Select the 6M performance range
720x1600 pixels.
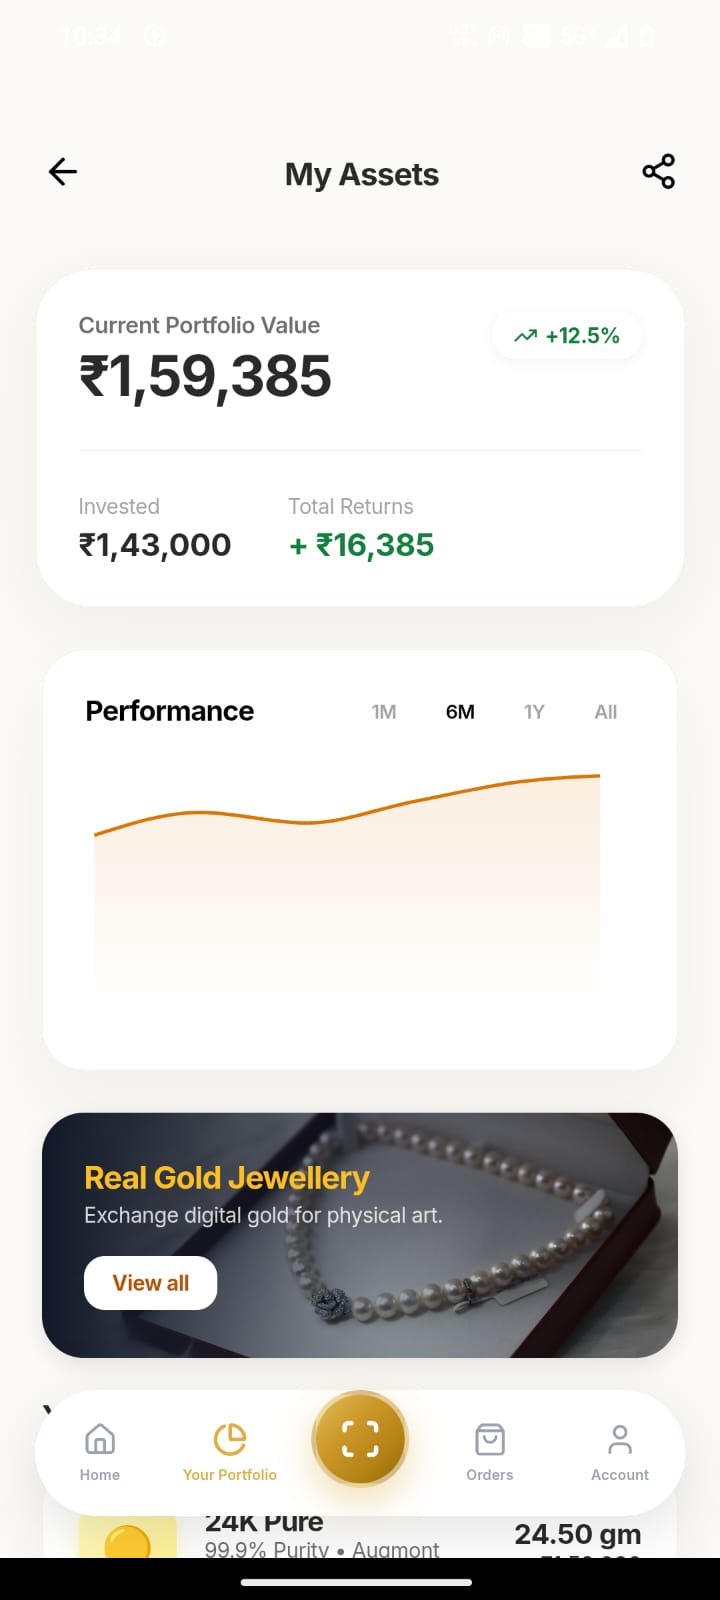460,712
